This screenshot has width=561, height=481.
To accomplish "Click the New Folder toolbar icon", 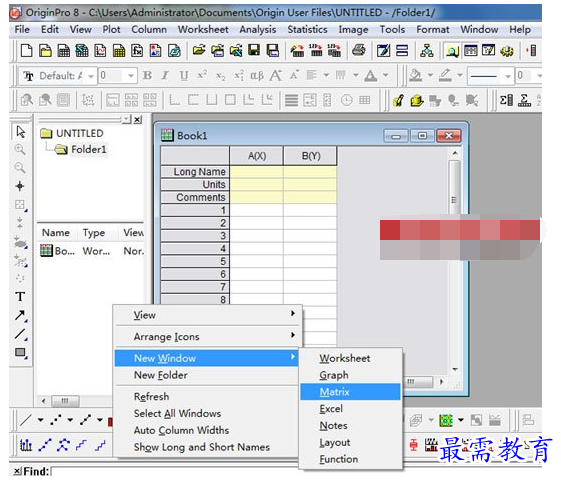I will (45, 51).
